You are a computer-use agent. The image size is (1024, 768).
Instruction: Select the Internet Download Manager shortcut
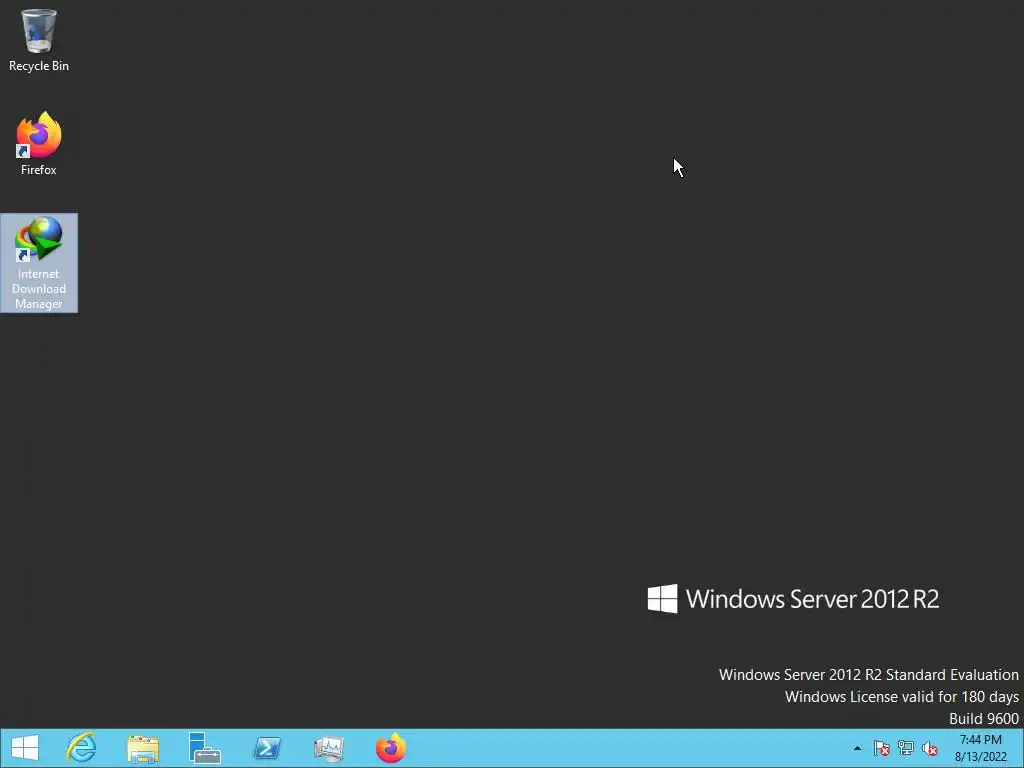tap(39, 263)
